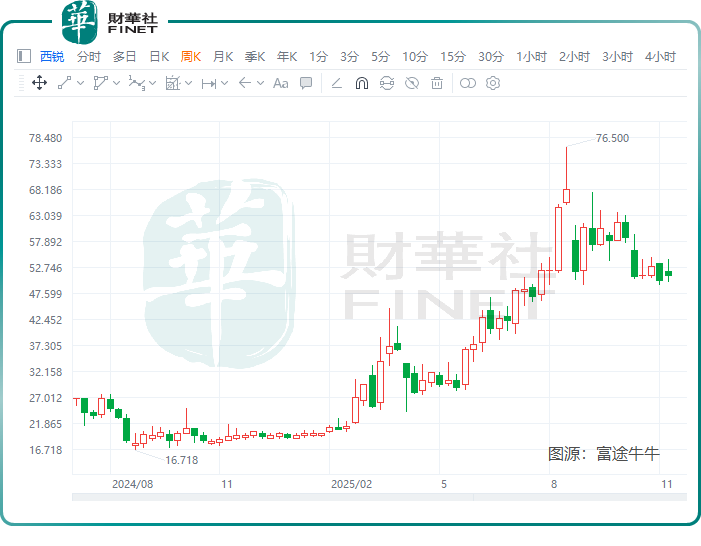The image size is (701, 546).
Task: Click the overlapping circles compare icon
Action: point(467,83)
